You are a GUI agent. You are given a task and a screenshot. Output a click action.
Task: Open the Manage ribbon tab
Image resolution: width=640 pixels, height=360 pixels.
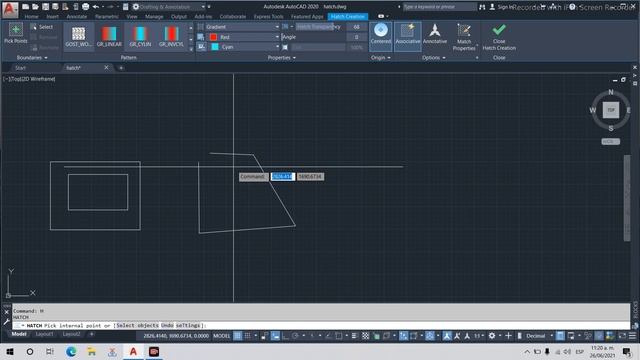pos(154,17)
